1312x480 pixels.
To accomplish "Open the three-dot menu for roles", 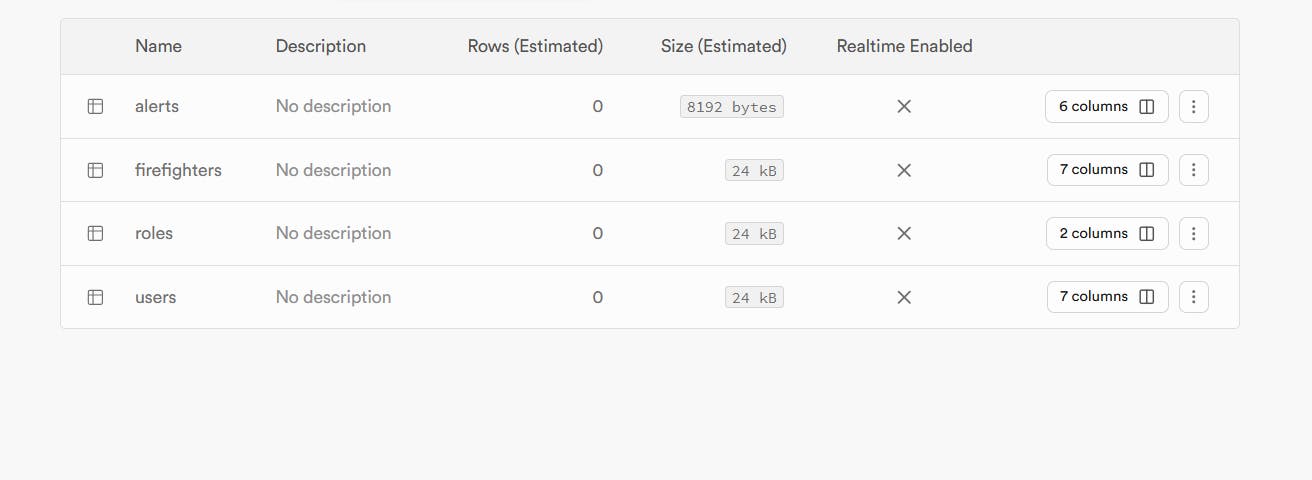I will coord(1193,233).
